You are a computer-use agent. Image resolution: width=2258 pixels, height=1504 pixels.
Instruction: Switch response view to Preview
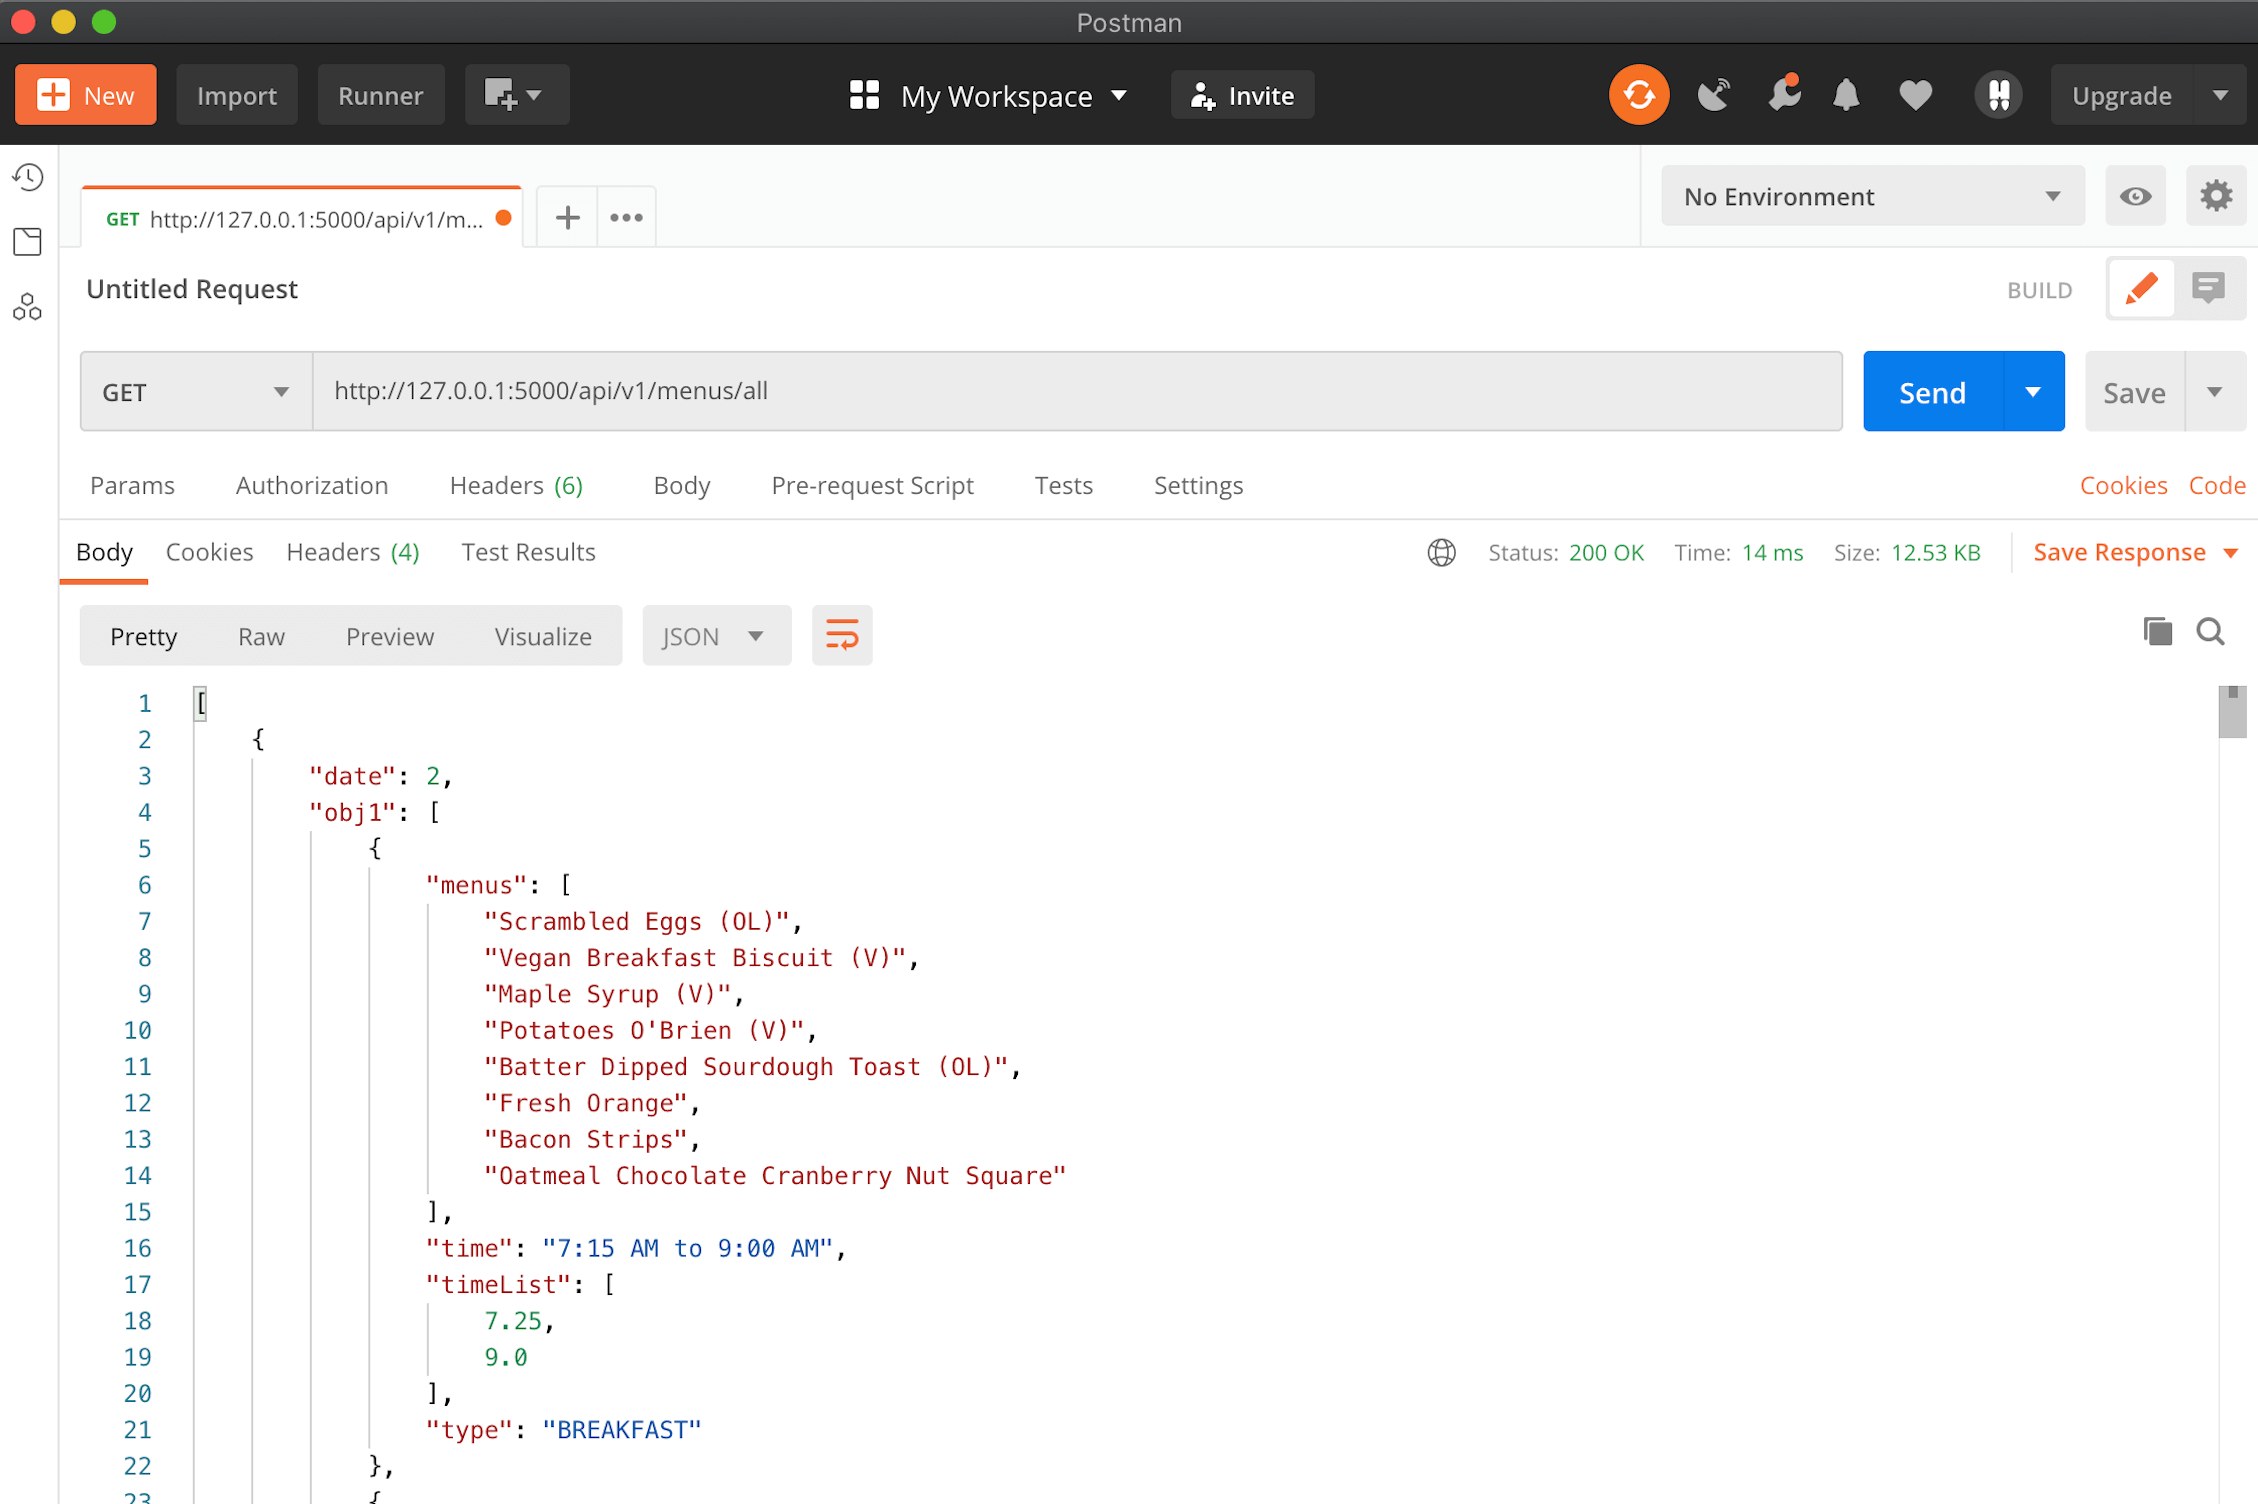390,637
